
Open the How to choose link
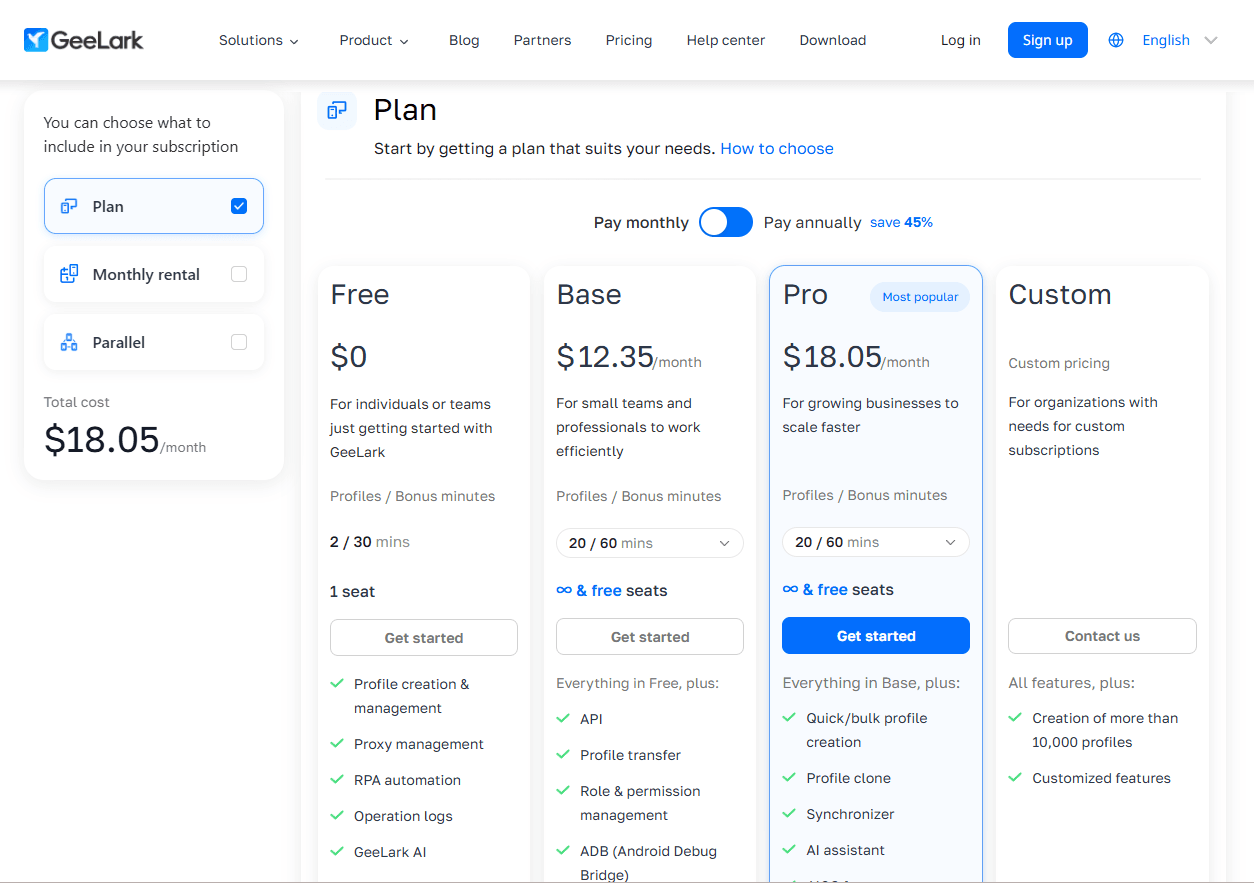[777, 148]
